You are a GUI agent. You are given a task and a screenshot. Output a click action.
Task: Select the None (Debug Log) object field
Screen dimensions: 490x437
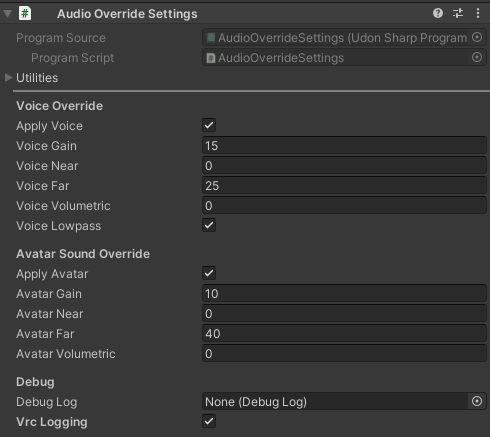[x=335, y=402]
